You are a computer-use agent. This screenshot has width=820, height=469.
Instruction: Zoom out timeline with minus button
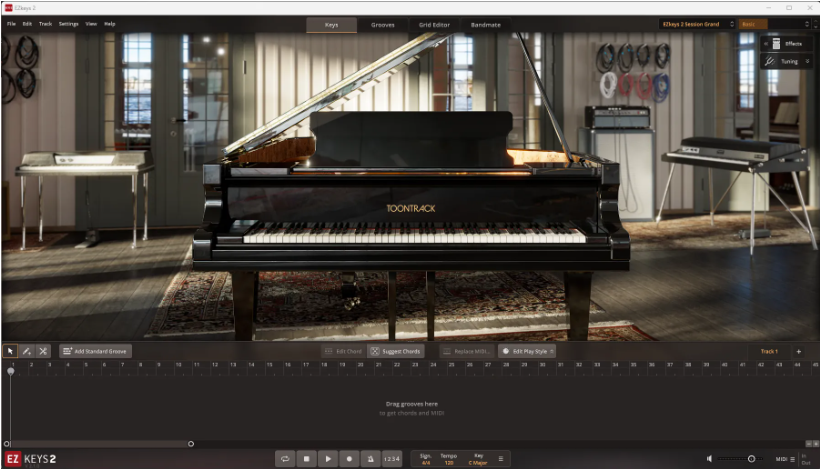pyautogui.click(x=808, y=443)
